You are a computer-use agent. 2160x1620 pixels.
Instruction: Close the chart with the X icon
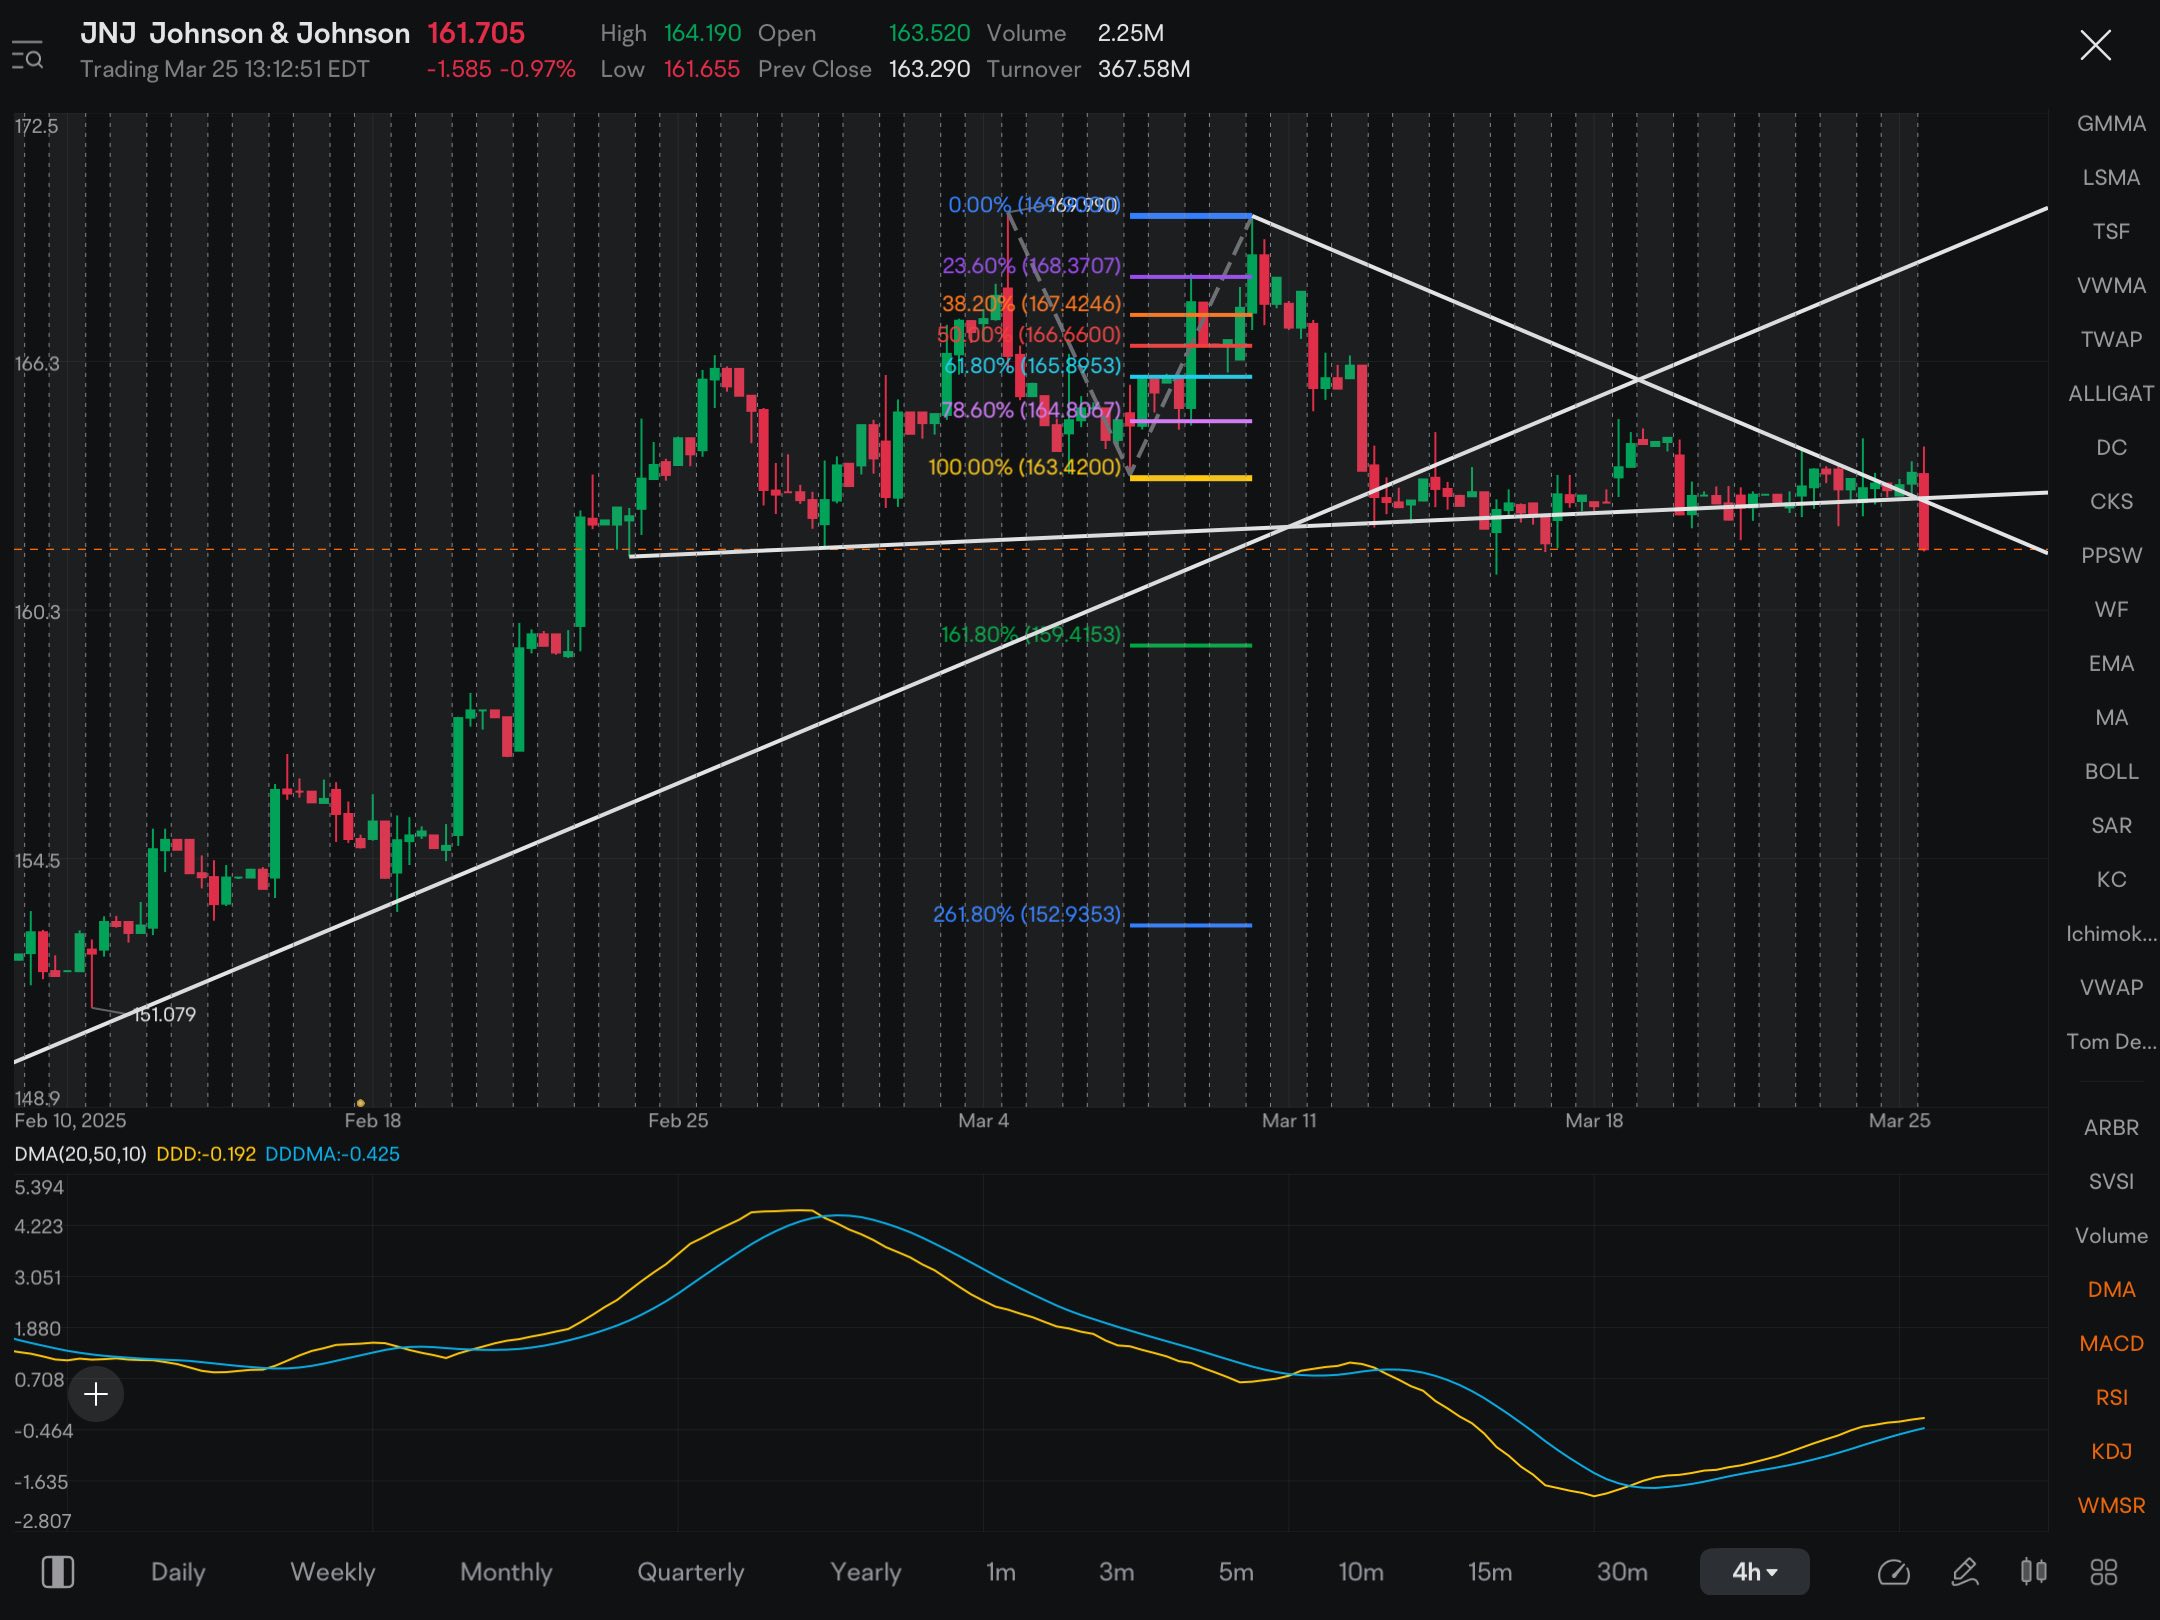(2095, 45)
